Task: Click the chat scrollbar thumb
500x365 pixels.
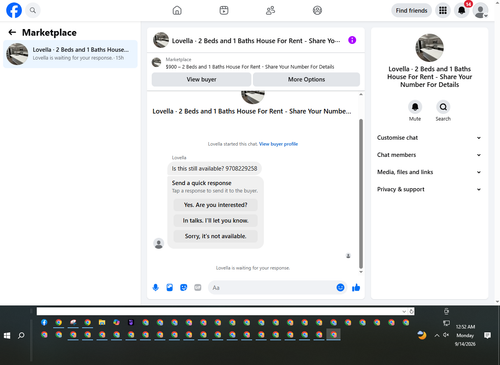Action: (x=361, y=193)
